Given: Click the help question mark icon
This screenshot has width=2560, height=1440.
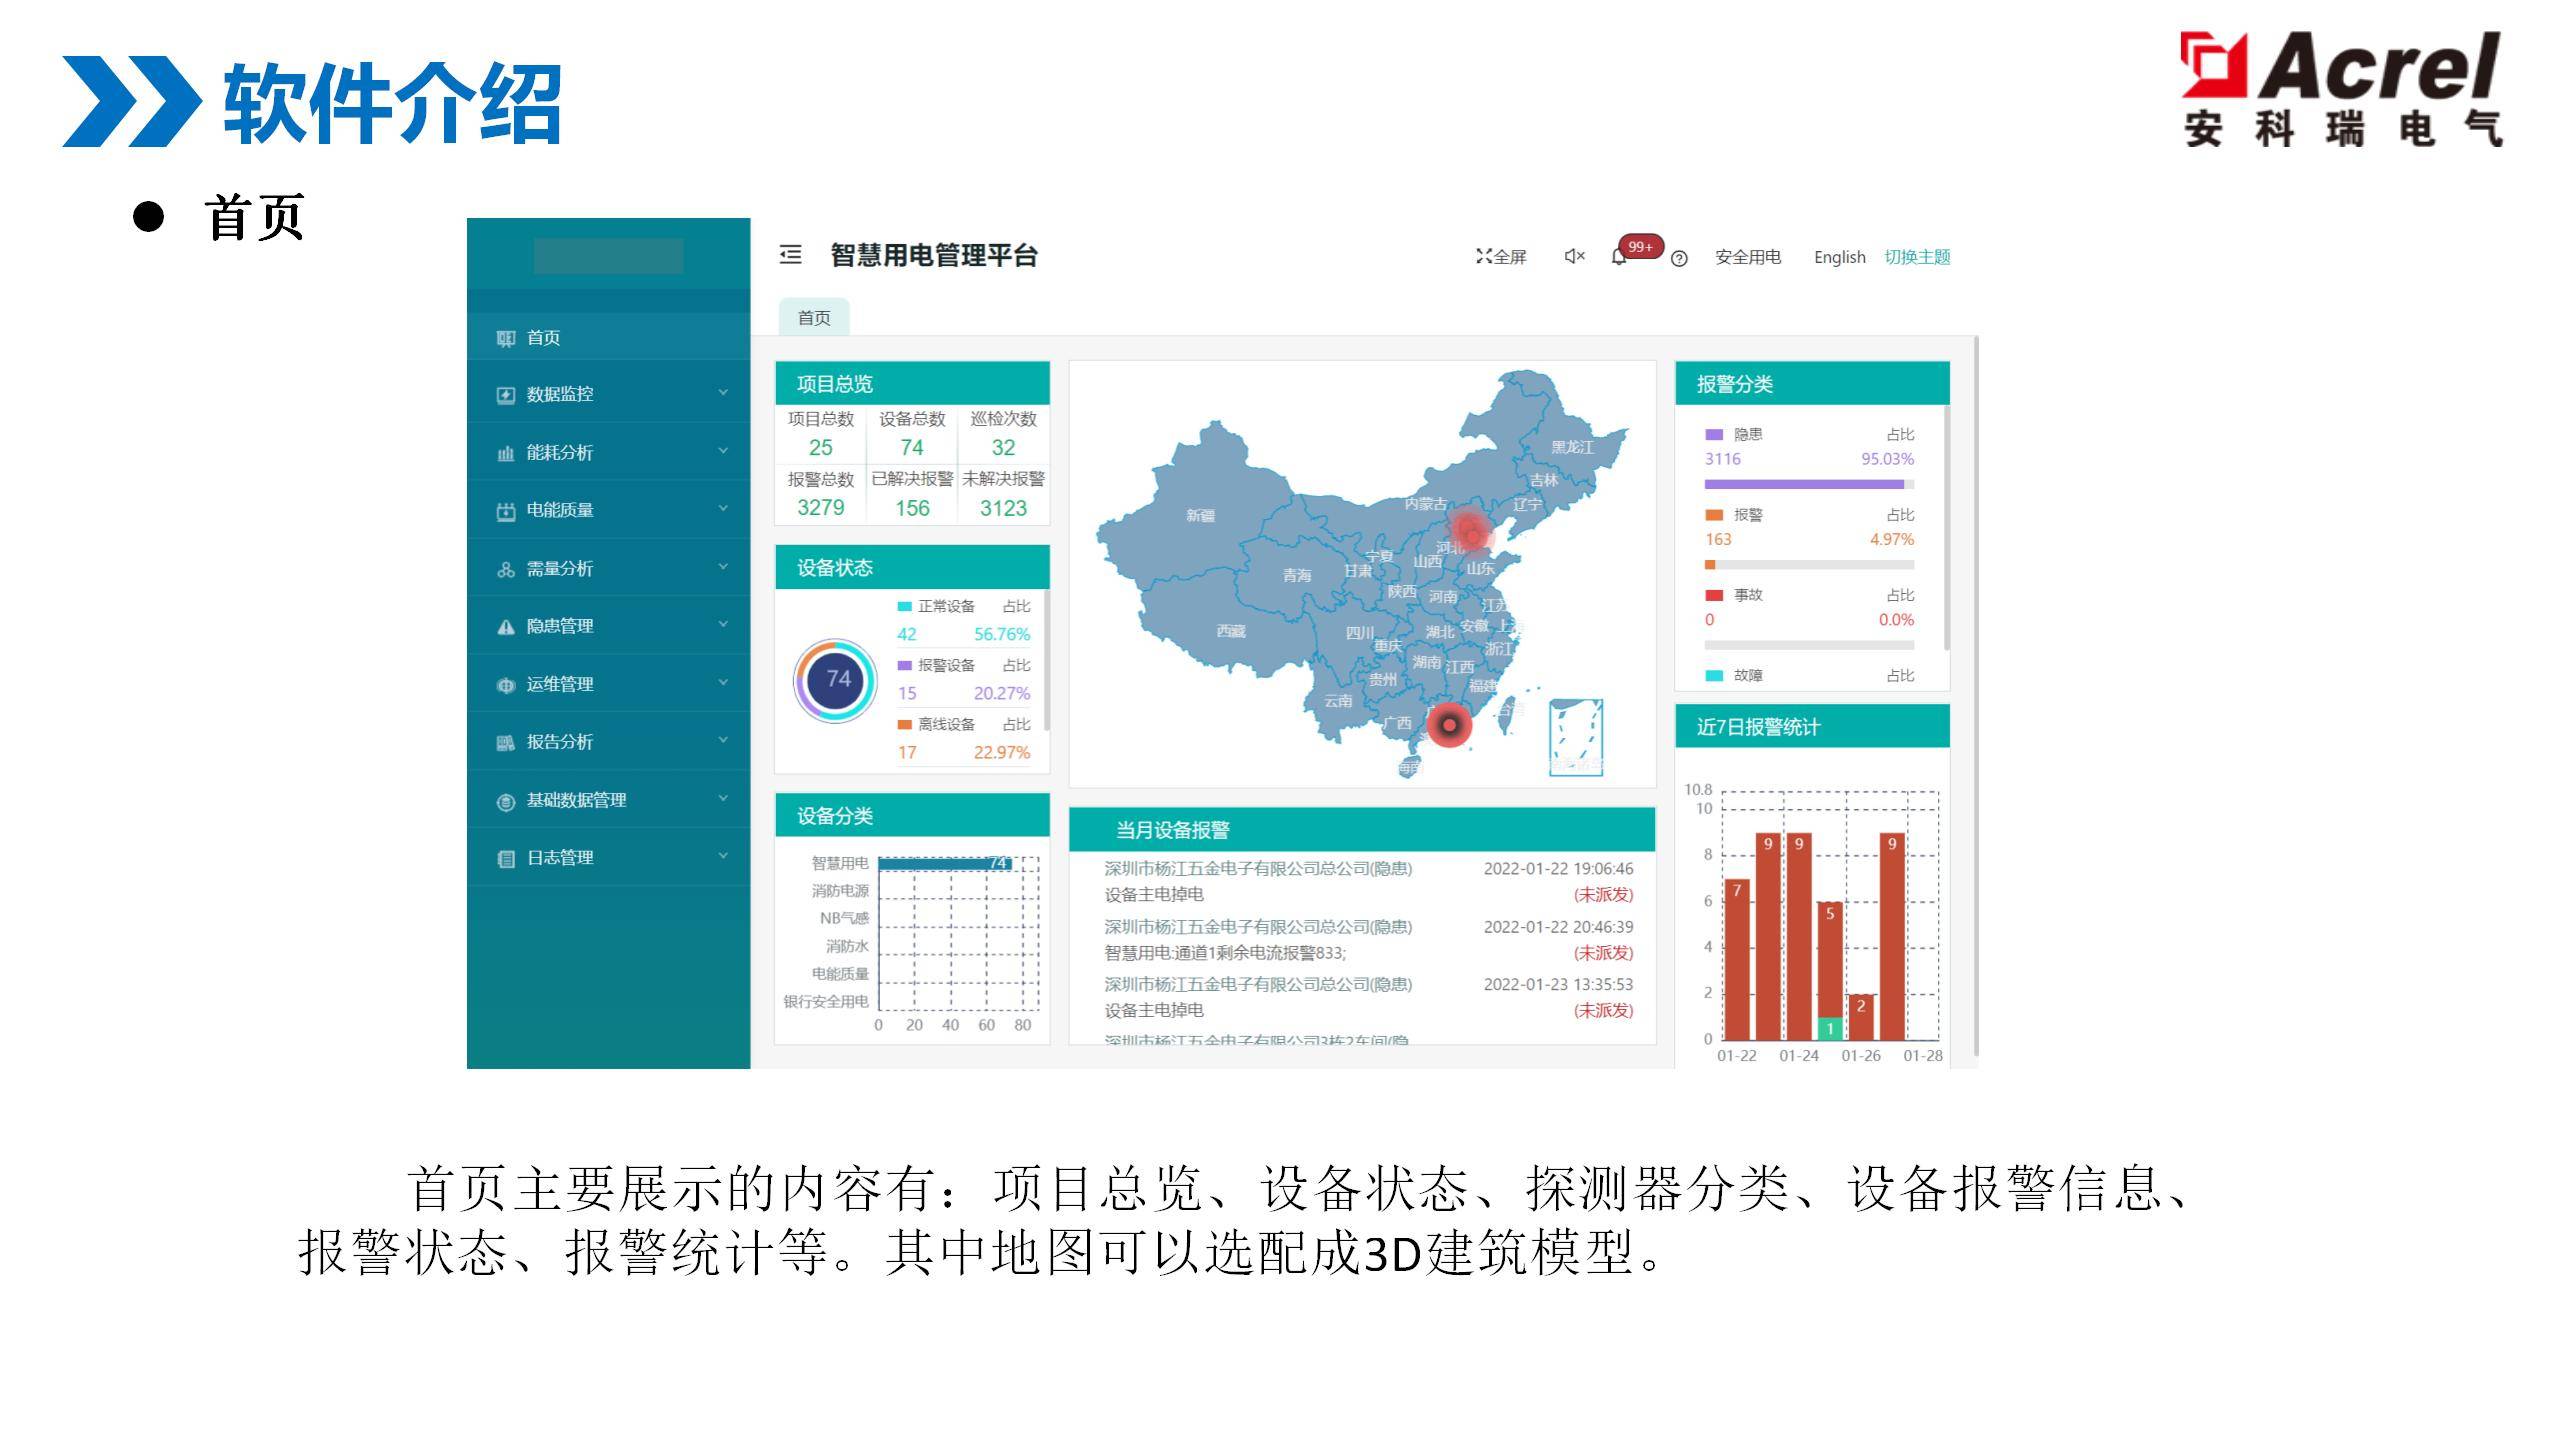Looking at the screenshot, I should [1679, 258].
